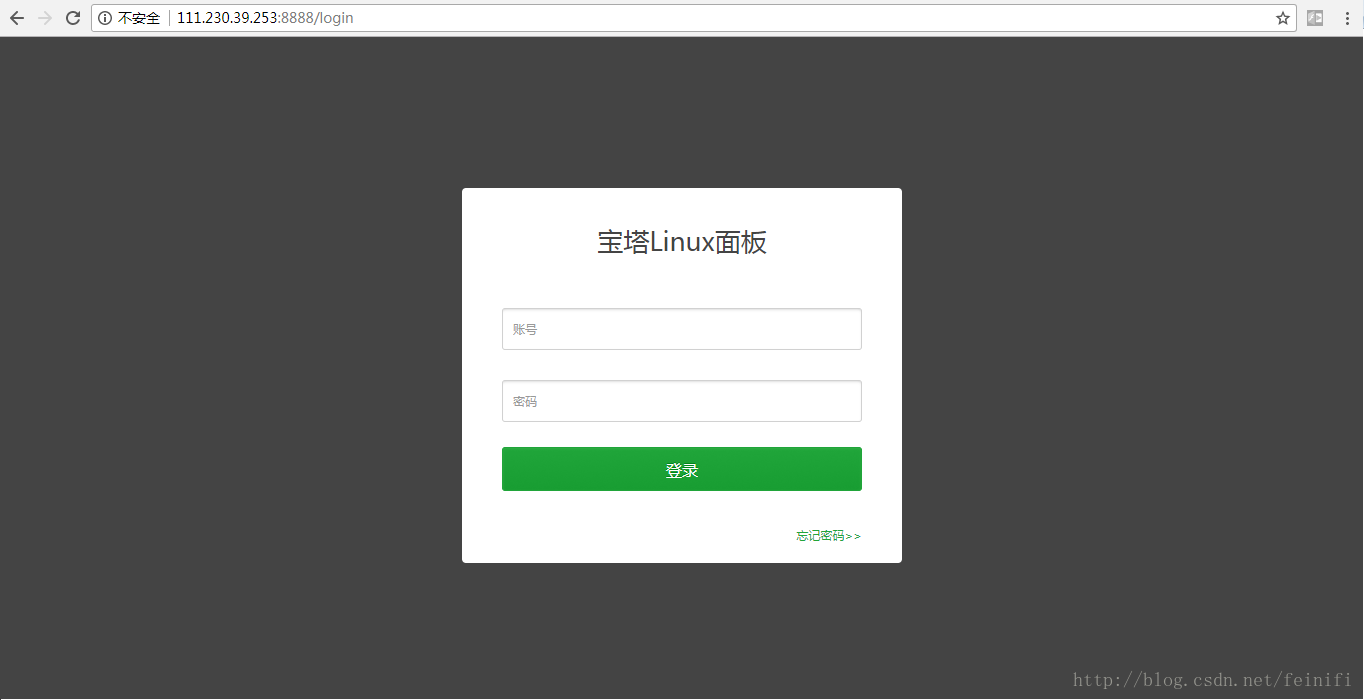Open the 忘记密码>> forgot password link
Screen dimensions: 1364x700
point(828,536)
